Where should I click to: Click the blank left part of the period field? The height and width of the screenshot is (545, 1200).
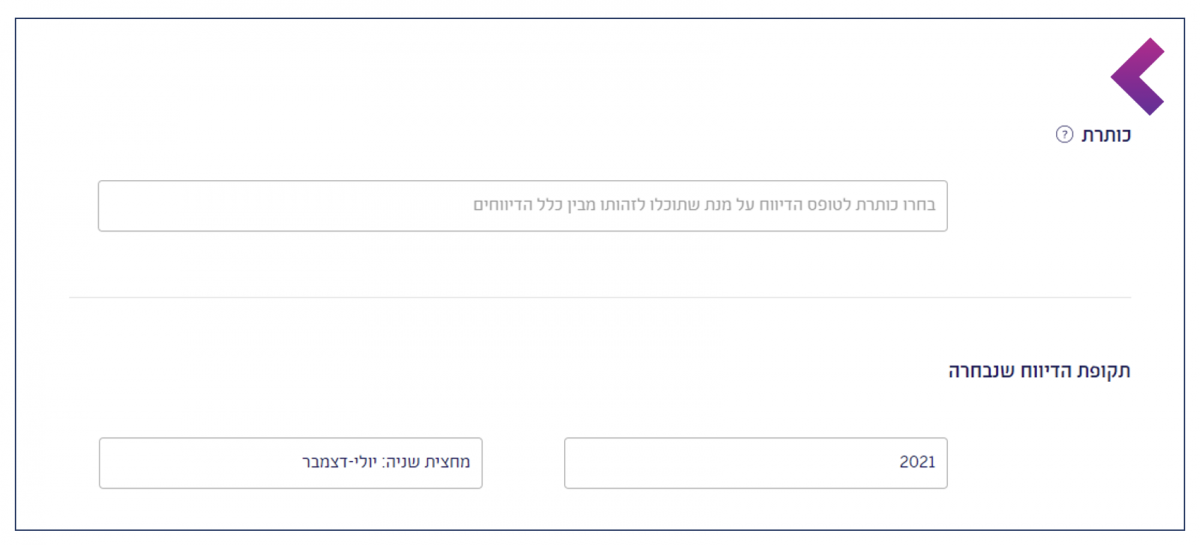pyautogui.click(x=180, y=463)
